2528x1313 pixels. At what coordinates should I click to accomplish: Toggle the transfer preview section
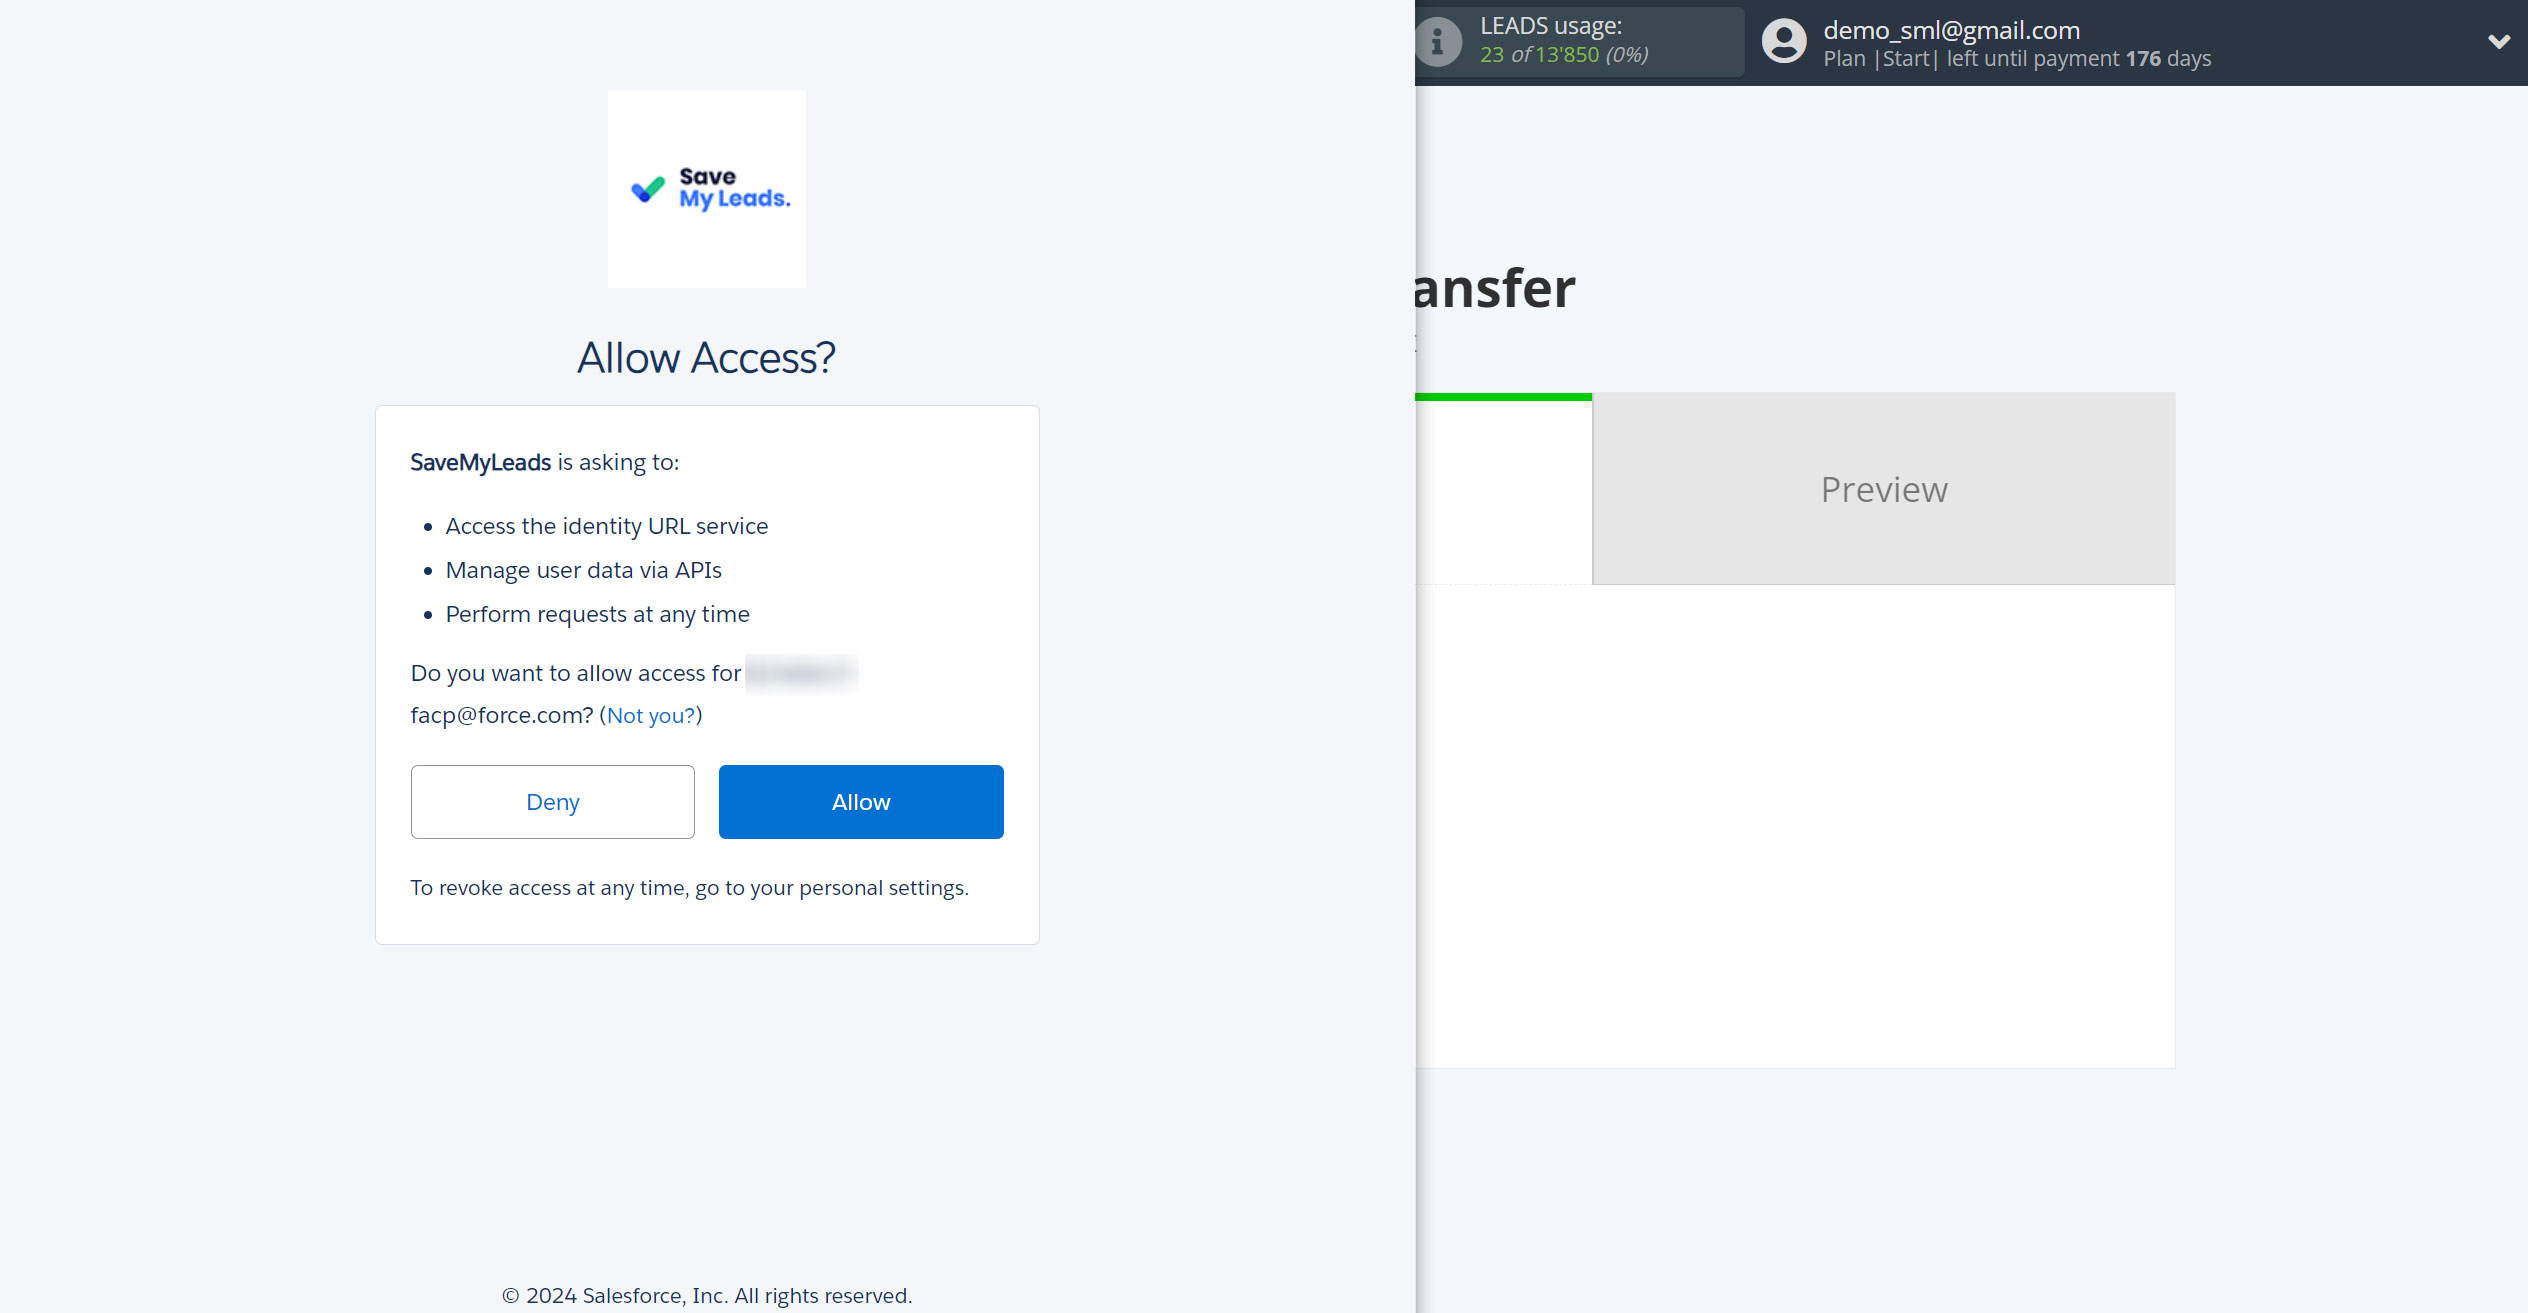click(1884, 488)
